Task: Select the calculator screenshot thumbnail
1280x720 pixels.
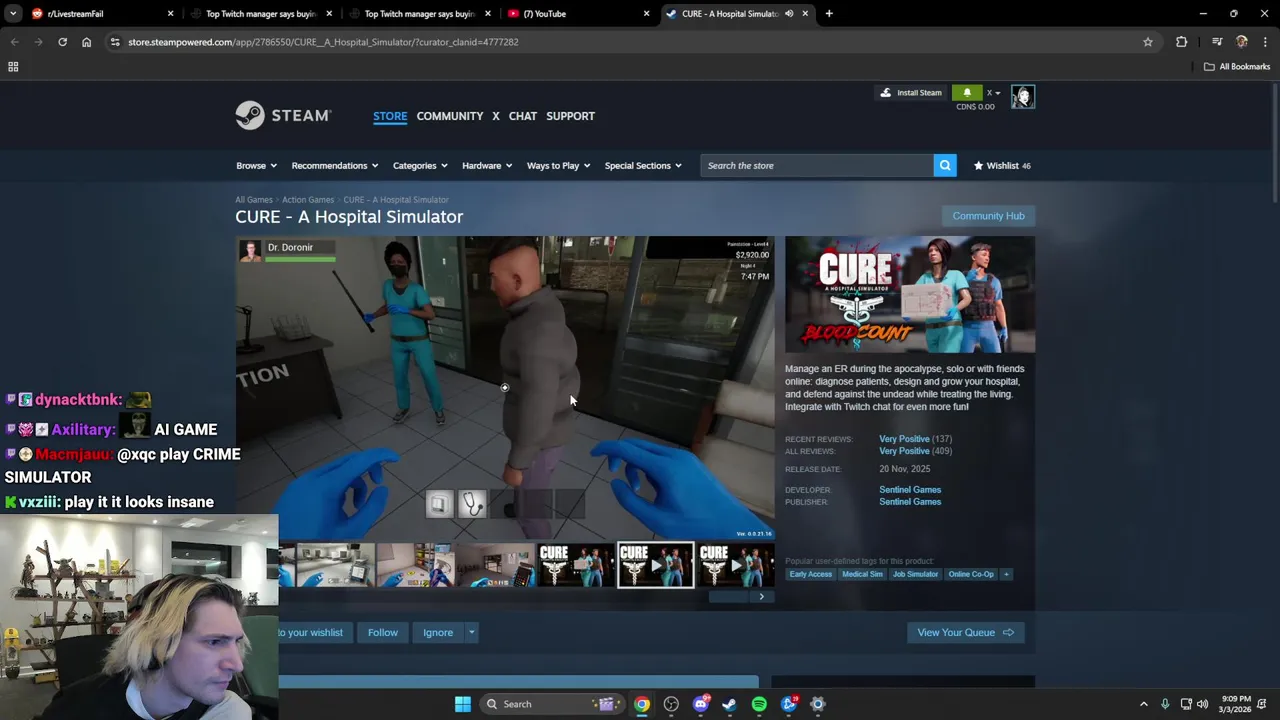Action: click(496, 565)
